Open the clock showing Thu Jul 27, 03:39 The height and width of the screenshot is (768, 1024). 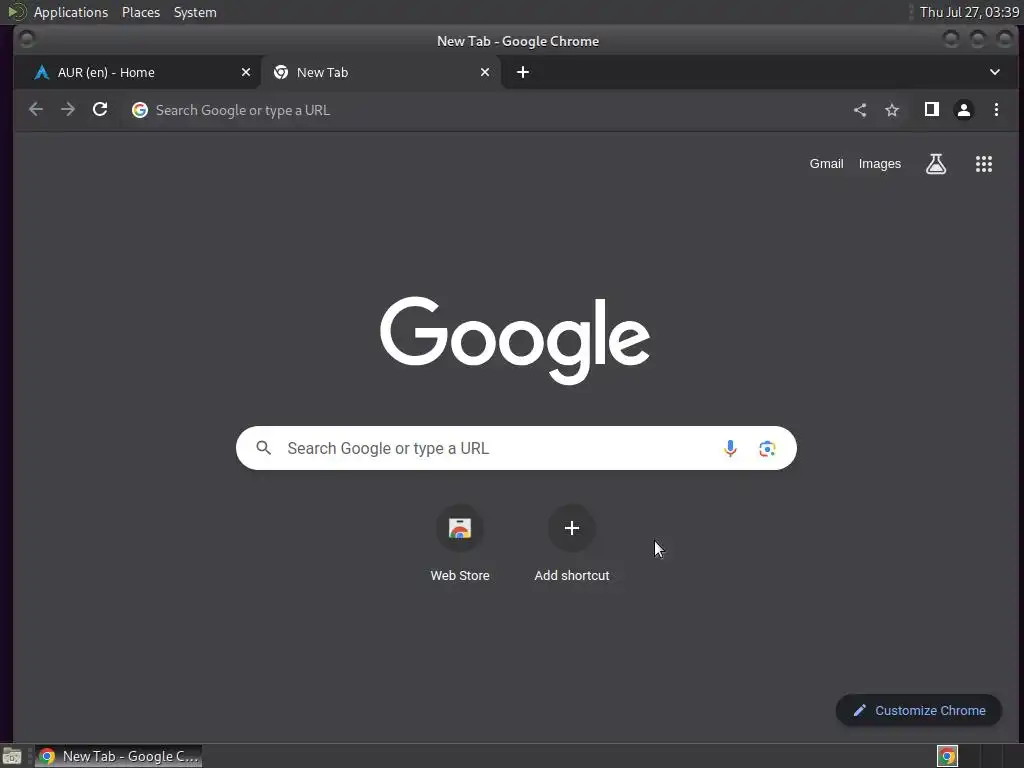969,12
